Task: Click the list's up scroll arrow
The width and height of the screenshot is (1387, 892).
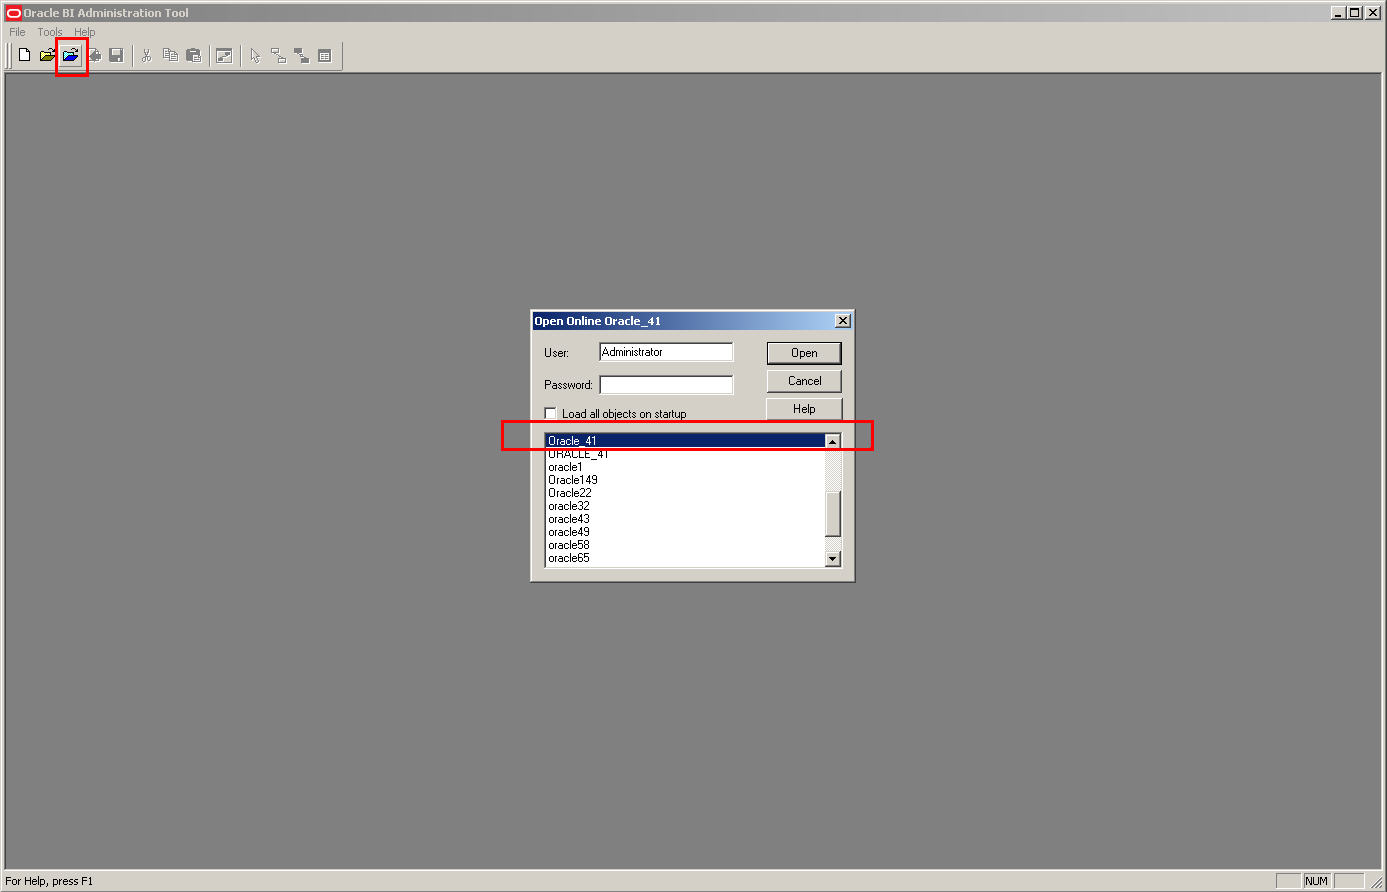Action: (832, 440)
